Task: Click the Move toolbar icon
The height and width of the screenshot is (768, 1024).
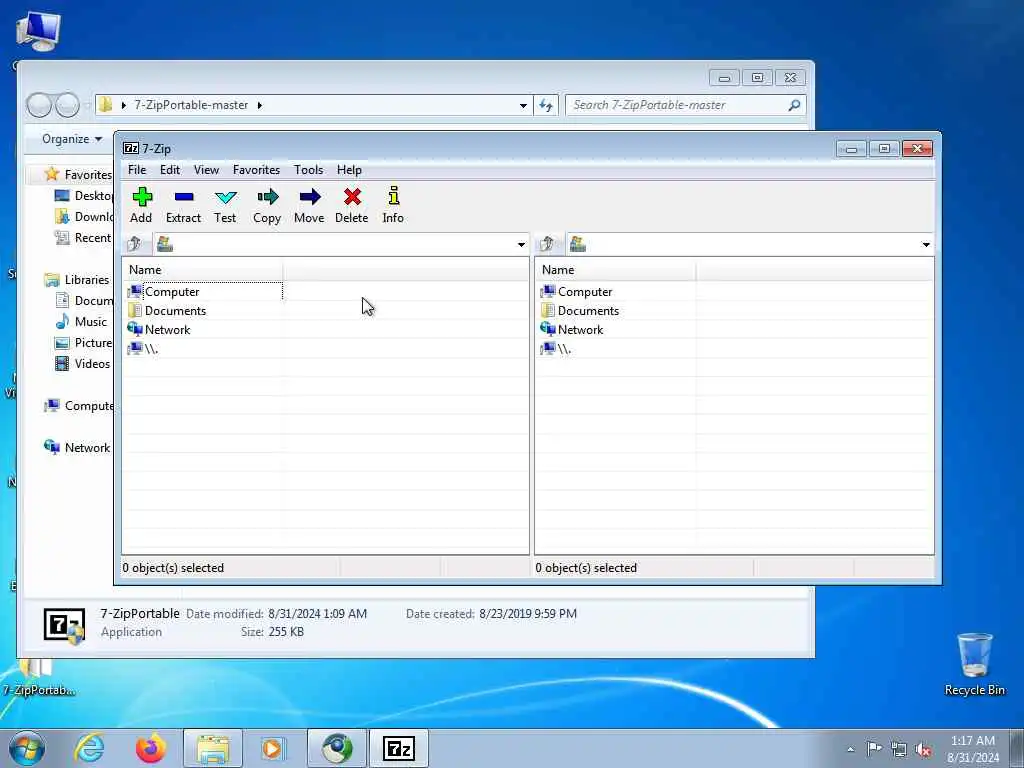Action: (309, 205)
